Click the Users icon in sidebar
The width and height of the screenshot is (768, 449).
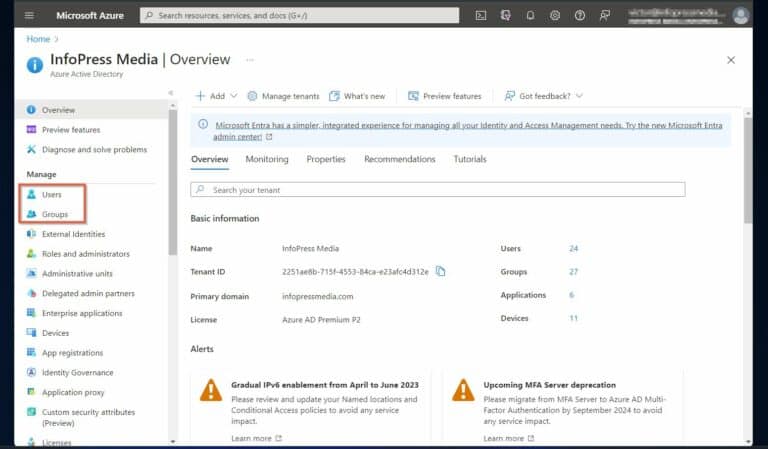(x=31, y=194)
